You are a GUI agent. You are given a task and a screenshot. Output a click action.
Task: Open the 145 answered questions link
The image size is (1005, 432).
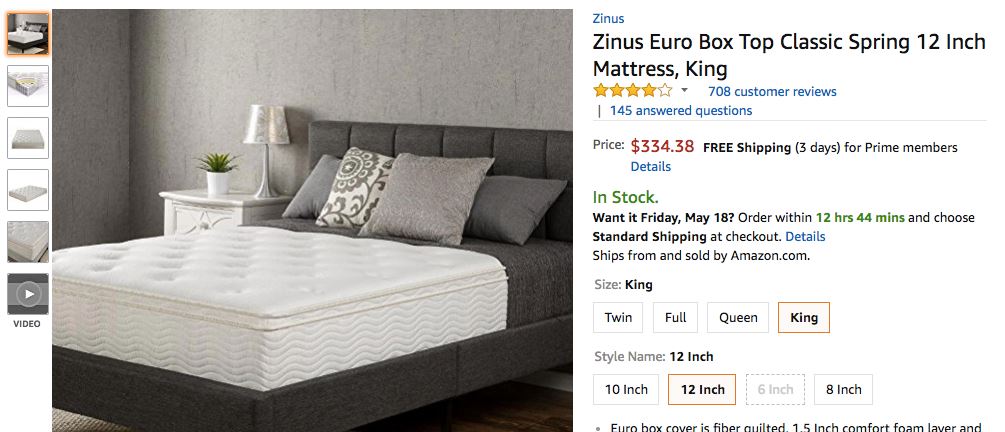(680, 111)
